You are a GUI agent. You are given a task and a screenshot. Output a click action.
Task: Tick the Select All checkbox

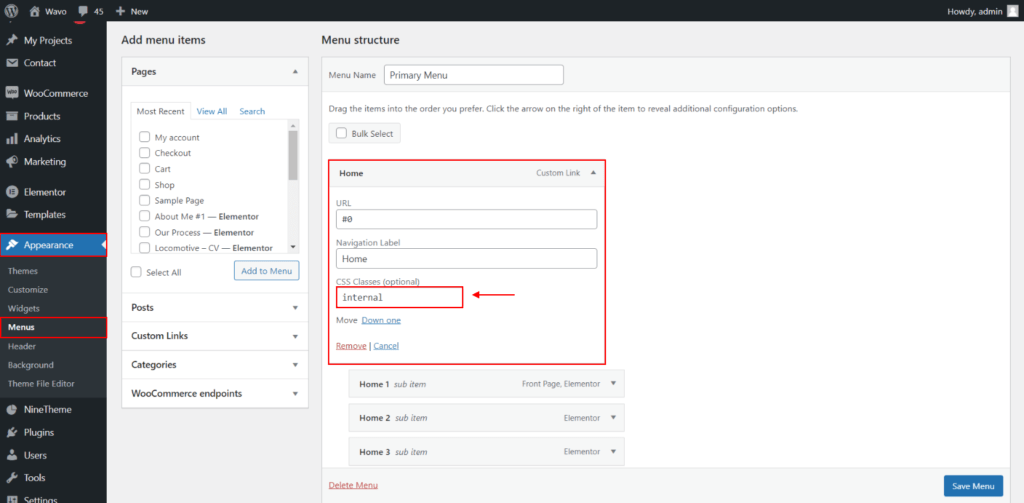click(x=136, y=272)
